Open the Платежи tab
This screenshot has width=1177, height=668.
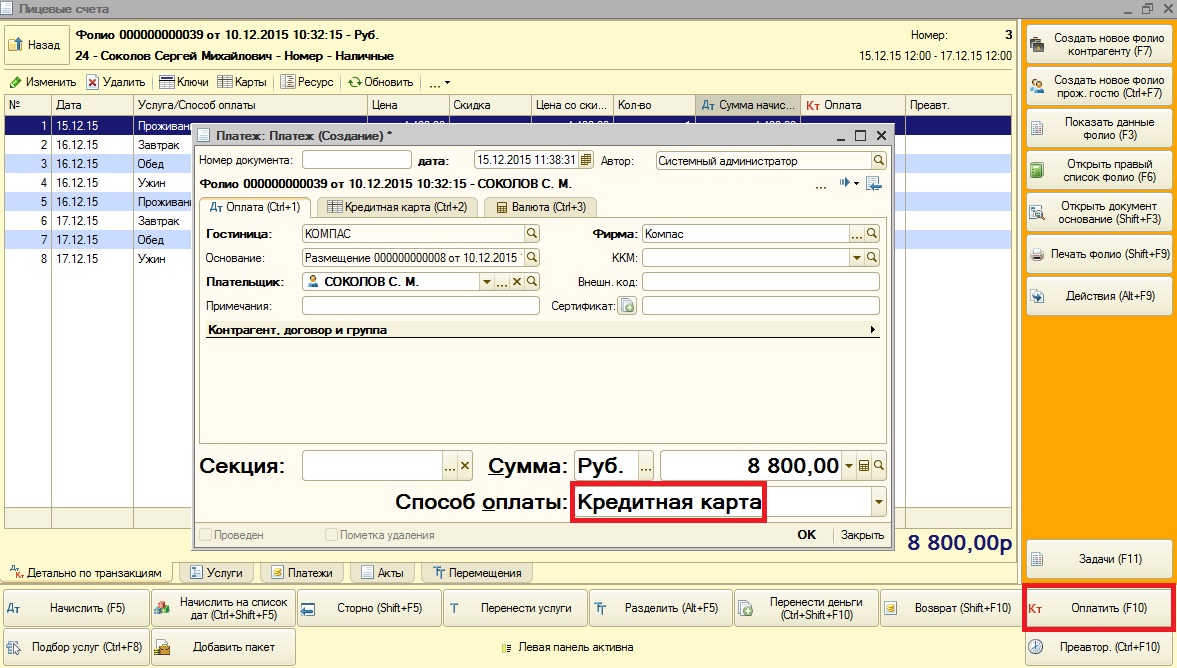pos(302,573)
